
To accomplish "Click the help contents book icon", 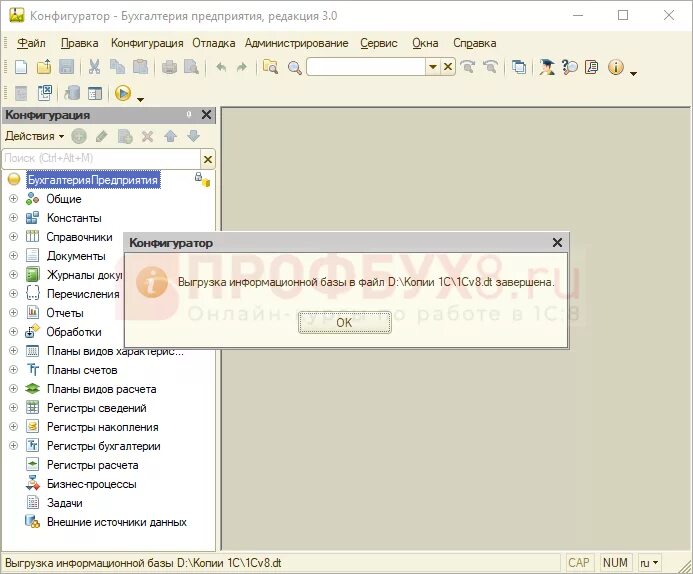I will coord(591,67).
